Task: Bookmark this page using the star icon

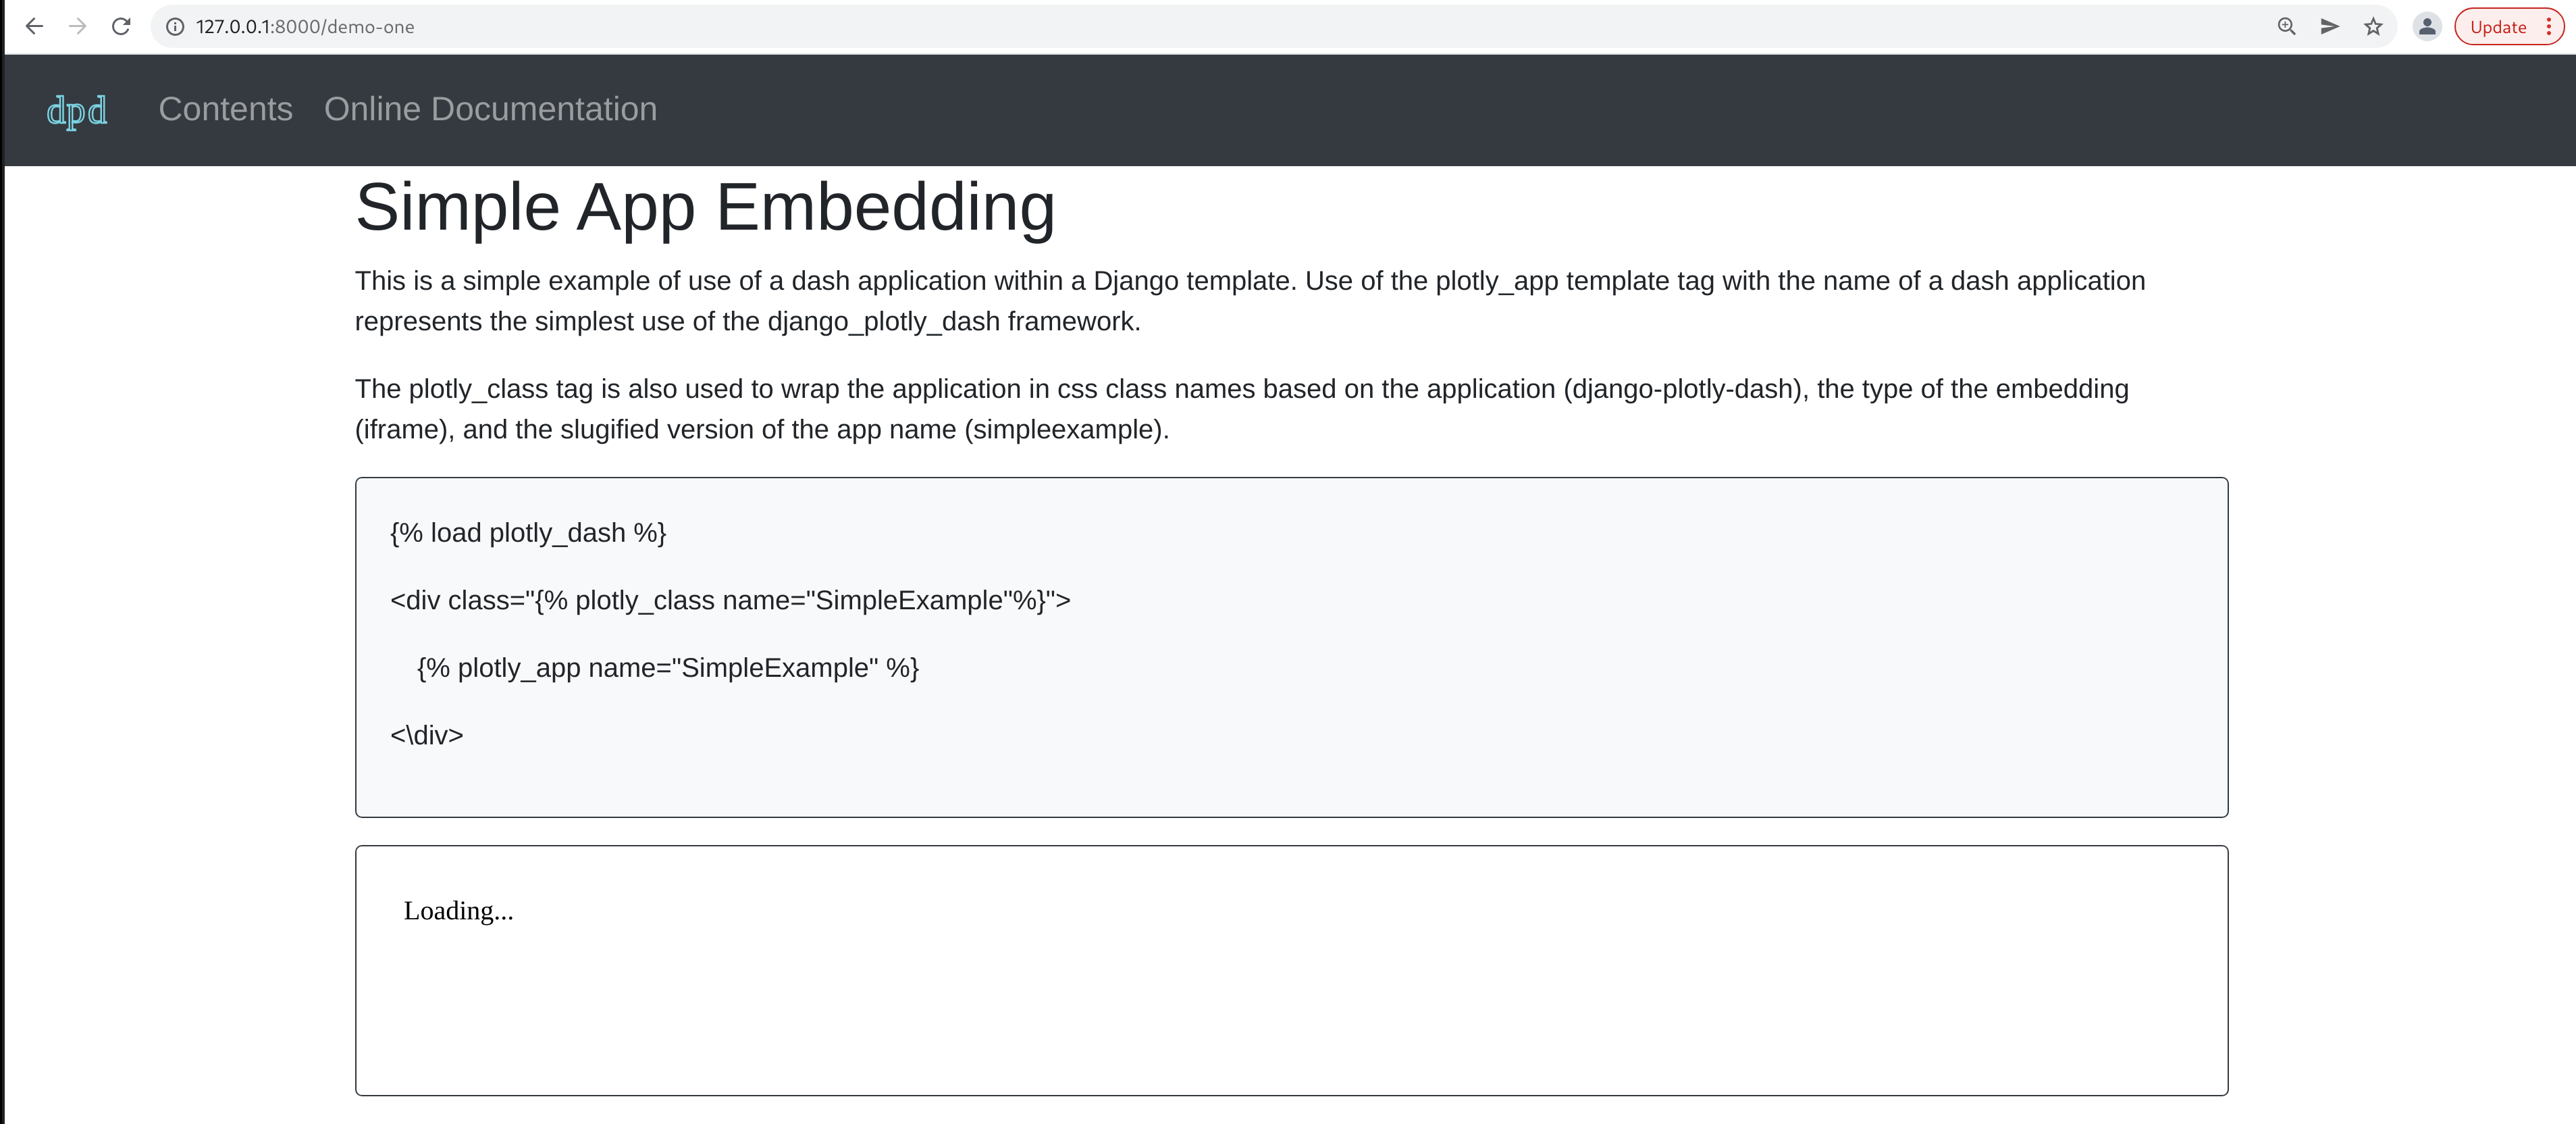Action: point(2372,27)
